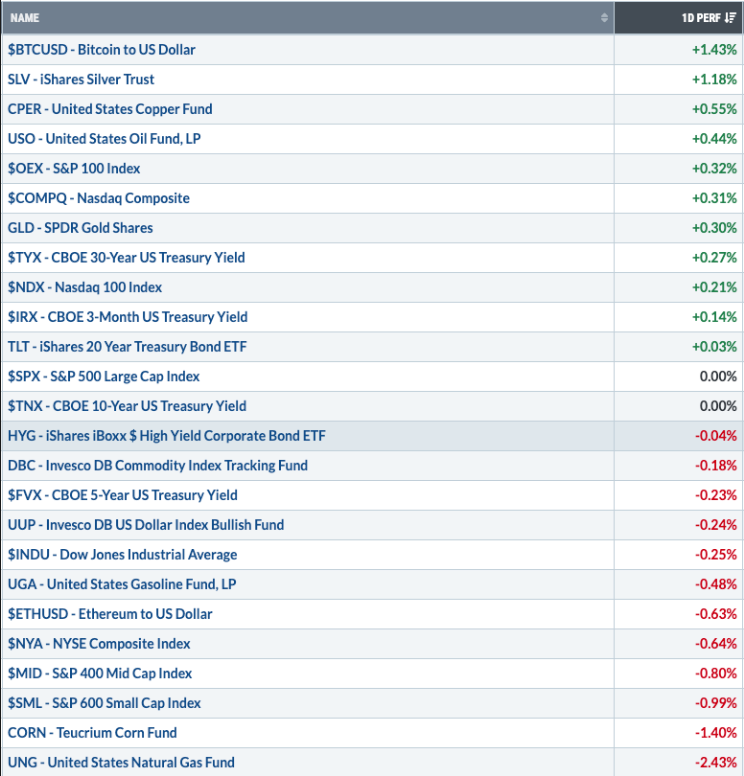Screen dimensions: 744x776
Task: Open CPER - United States Copper Fund
Action: click(110, 109)
